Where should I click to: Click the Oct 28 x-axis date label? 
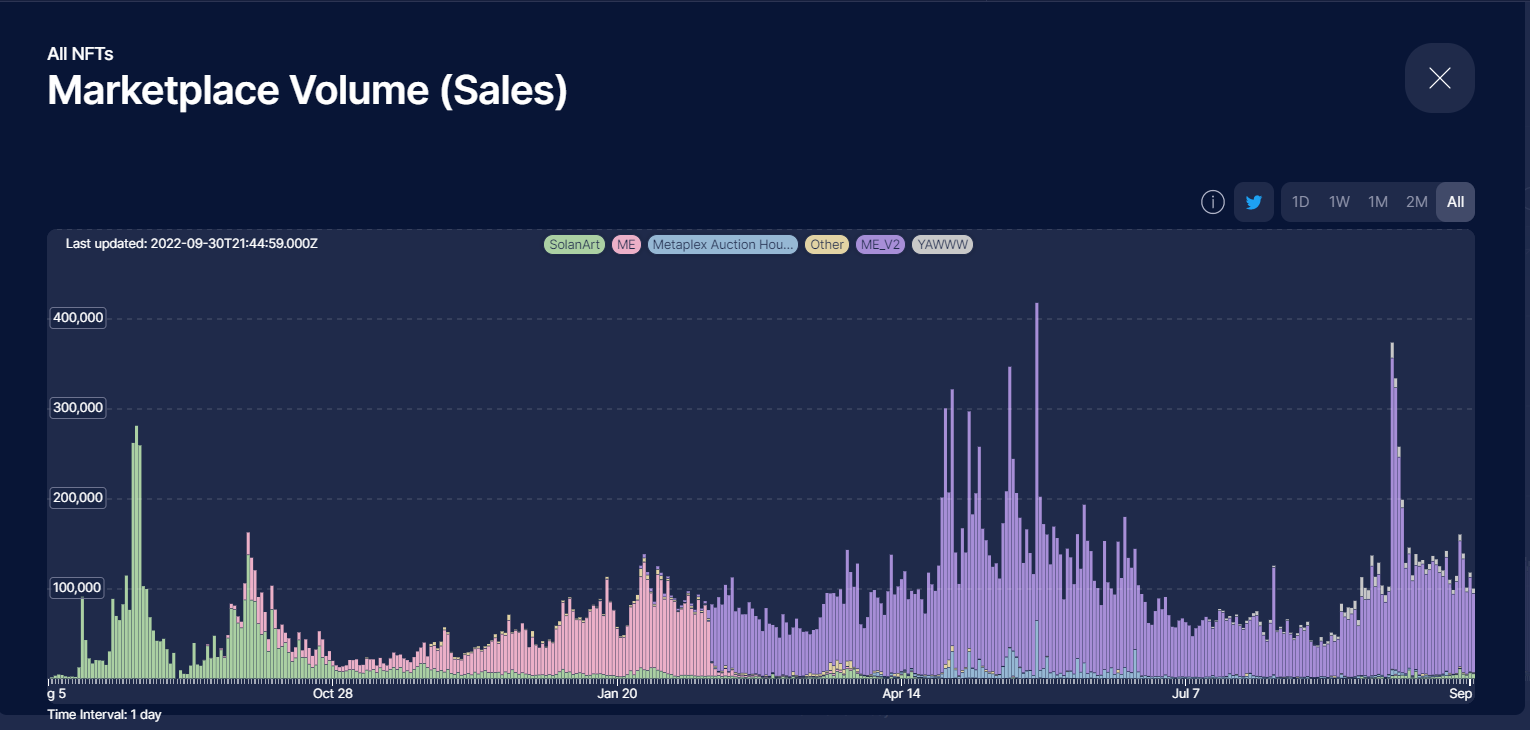click(x=333, y=693)
